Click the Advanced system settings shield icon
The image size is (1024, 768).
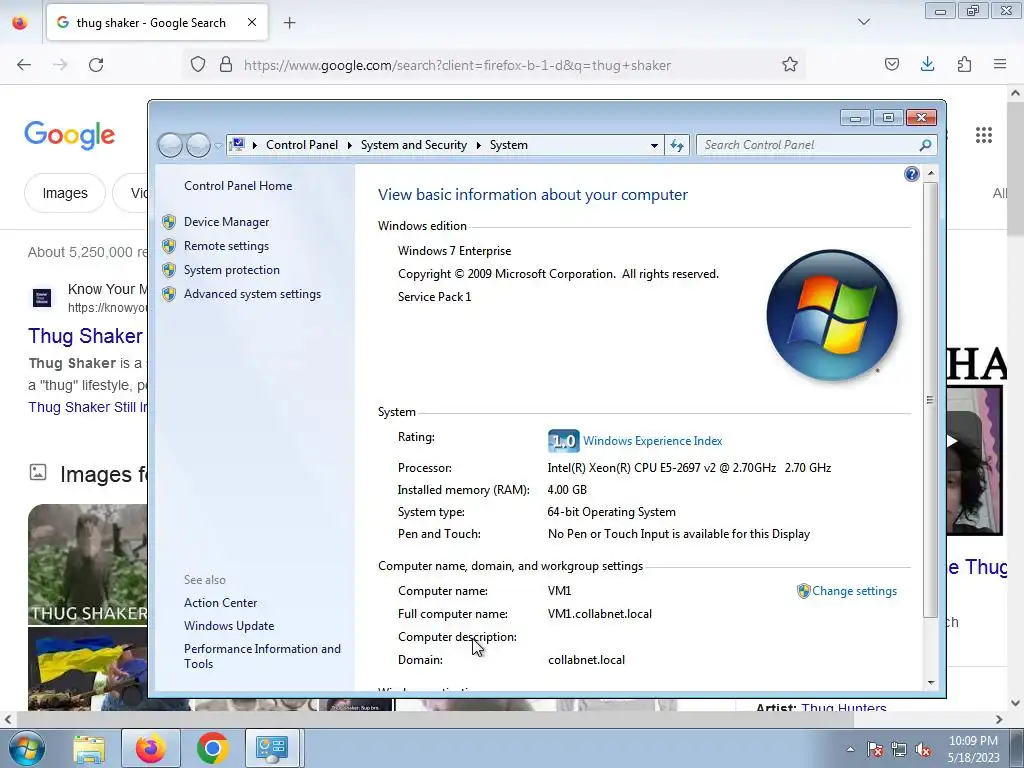click(169, 295)
